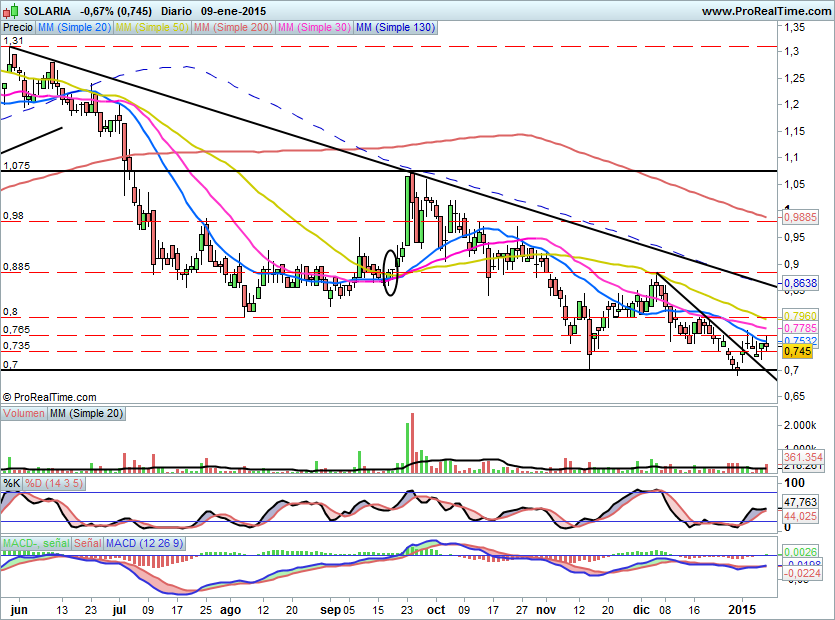Open the www.ProRealTime.com link
This screenshot has width=835, height=620.
[766, 10]
